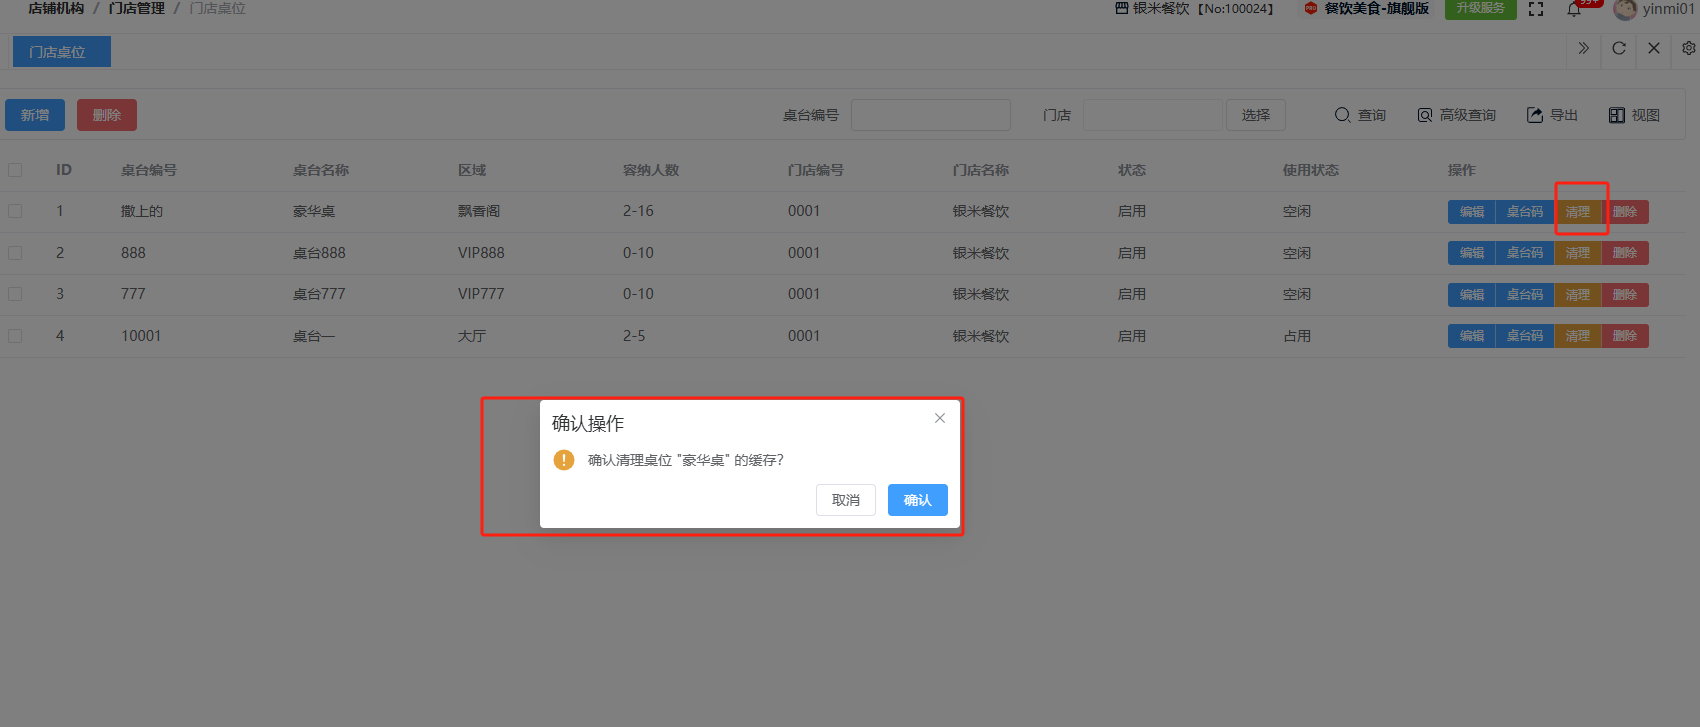Expand the double-chevron tab list arrow
Viewport: 1700px width, 727px height.
click(1584, 48)
